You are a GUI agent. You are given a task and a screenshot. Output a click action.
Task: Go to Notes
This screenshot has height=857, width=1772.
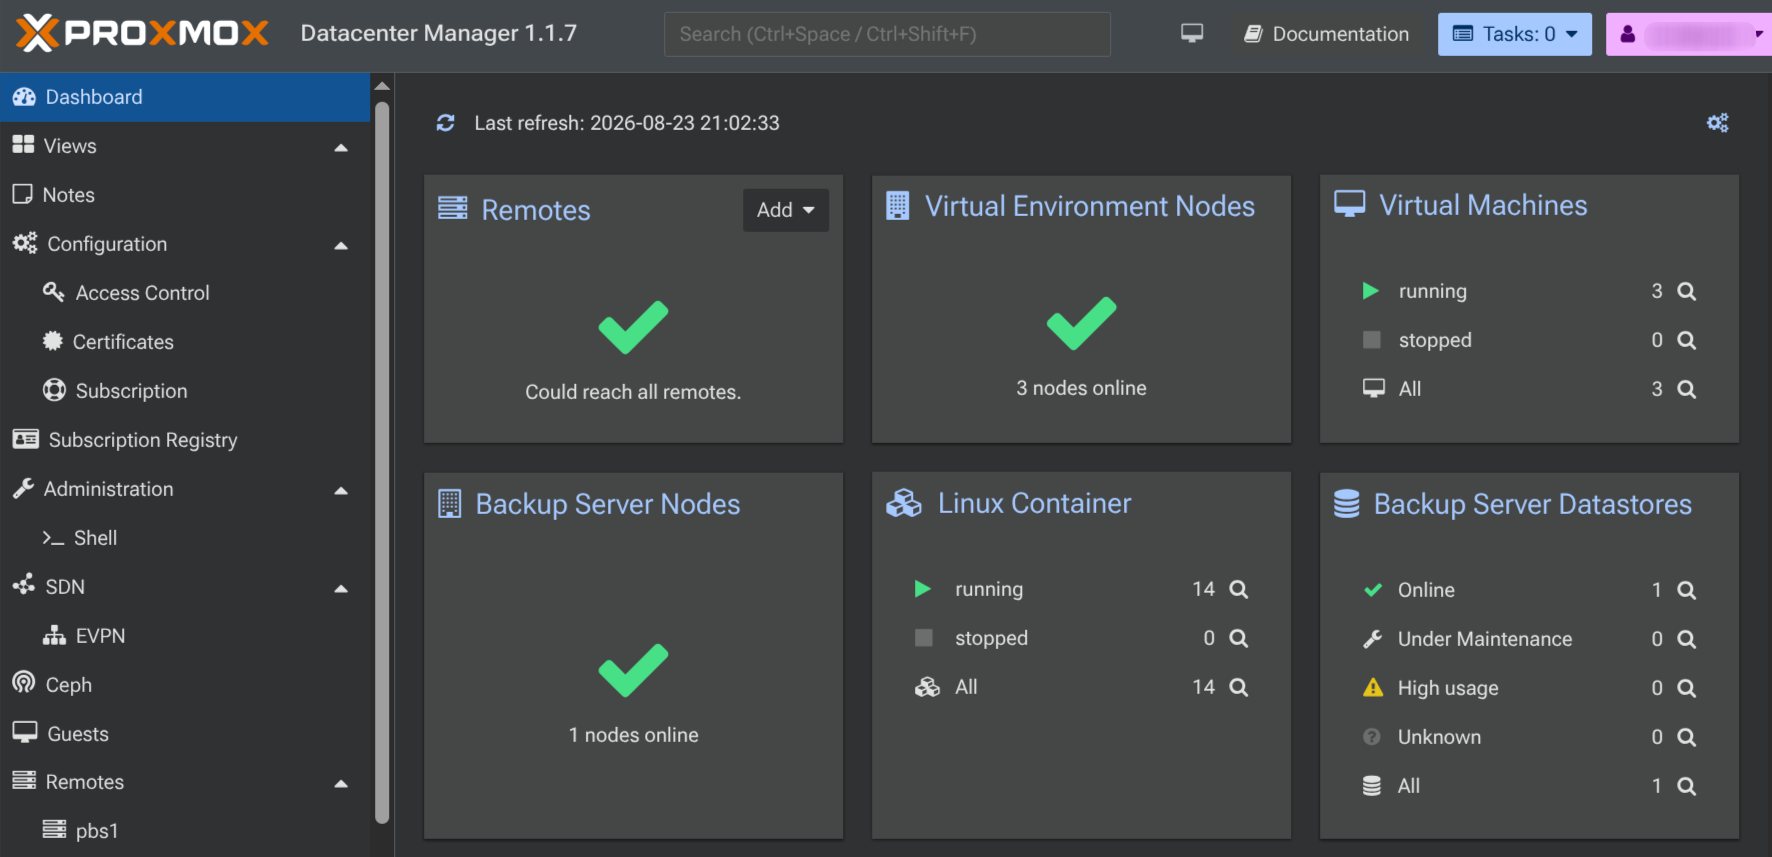pos(185,195)
